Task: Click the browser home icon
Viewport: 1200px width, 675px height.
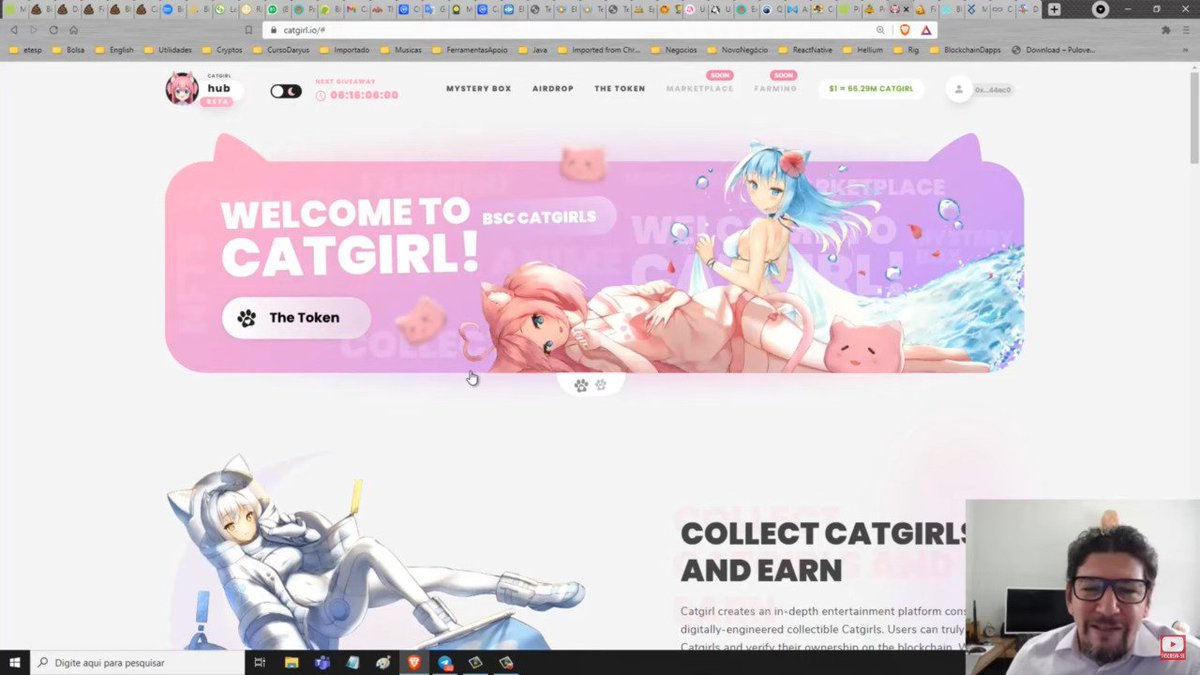Action: [73, 30]
